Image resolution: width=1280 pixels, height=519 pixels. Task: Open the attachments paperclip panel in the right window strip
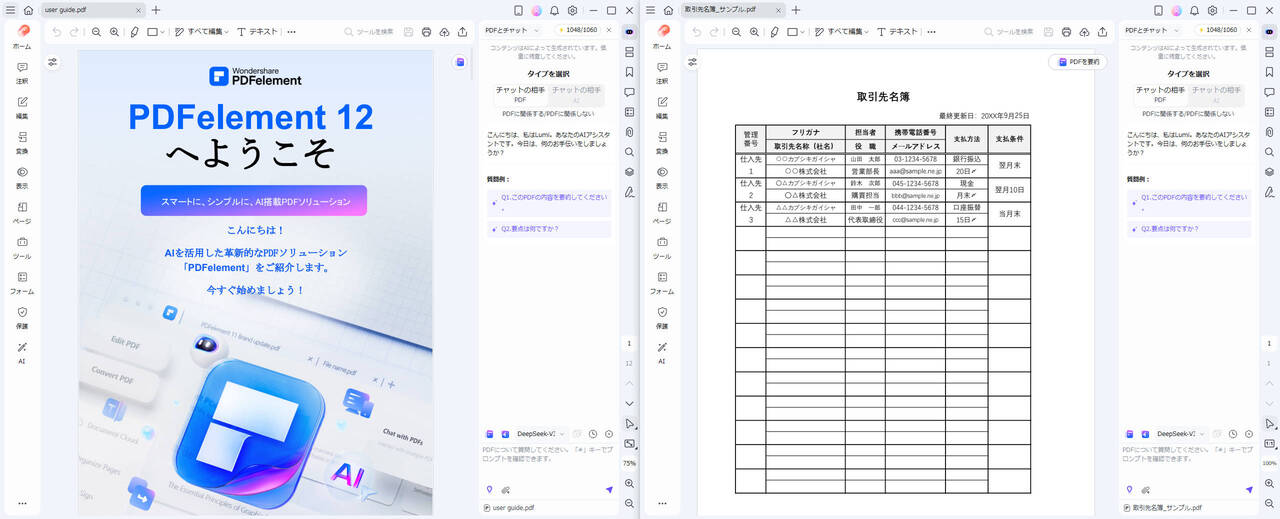pyautogui.click(x=1269, y=132)
